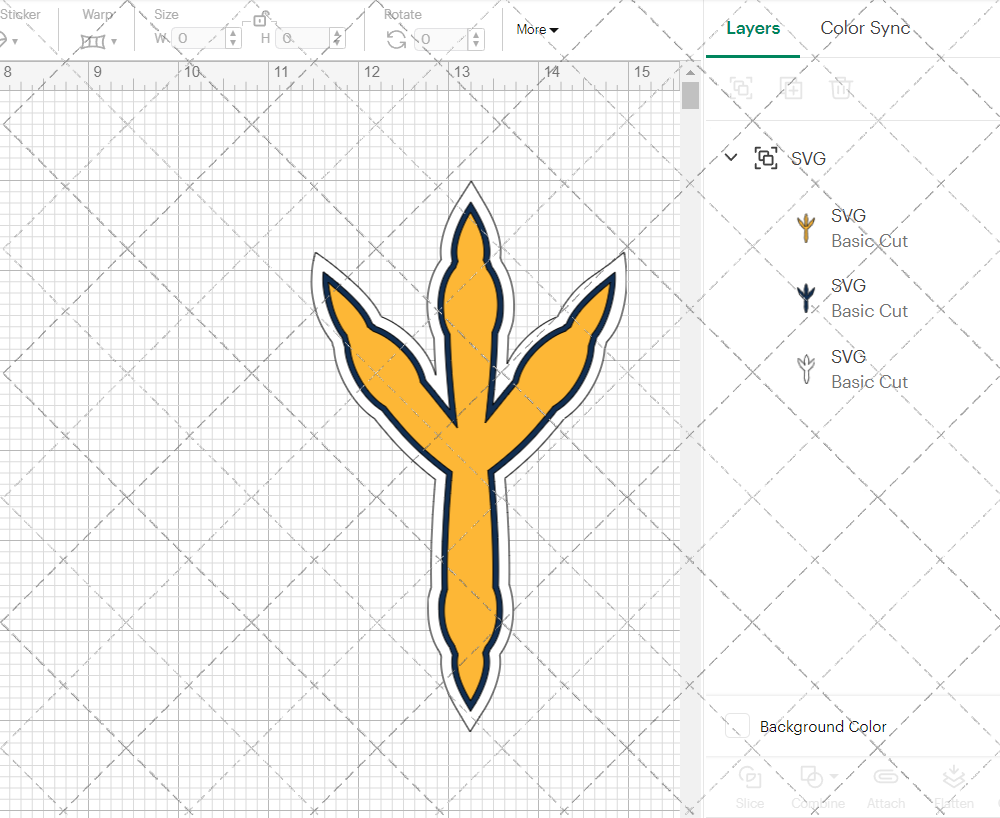
Task: Click the group layers icon
Action: click(x=740, y=88)
